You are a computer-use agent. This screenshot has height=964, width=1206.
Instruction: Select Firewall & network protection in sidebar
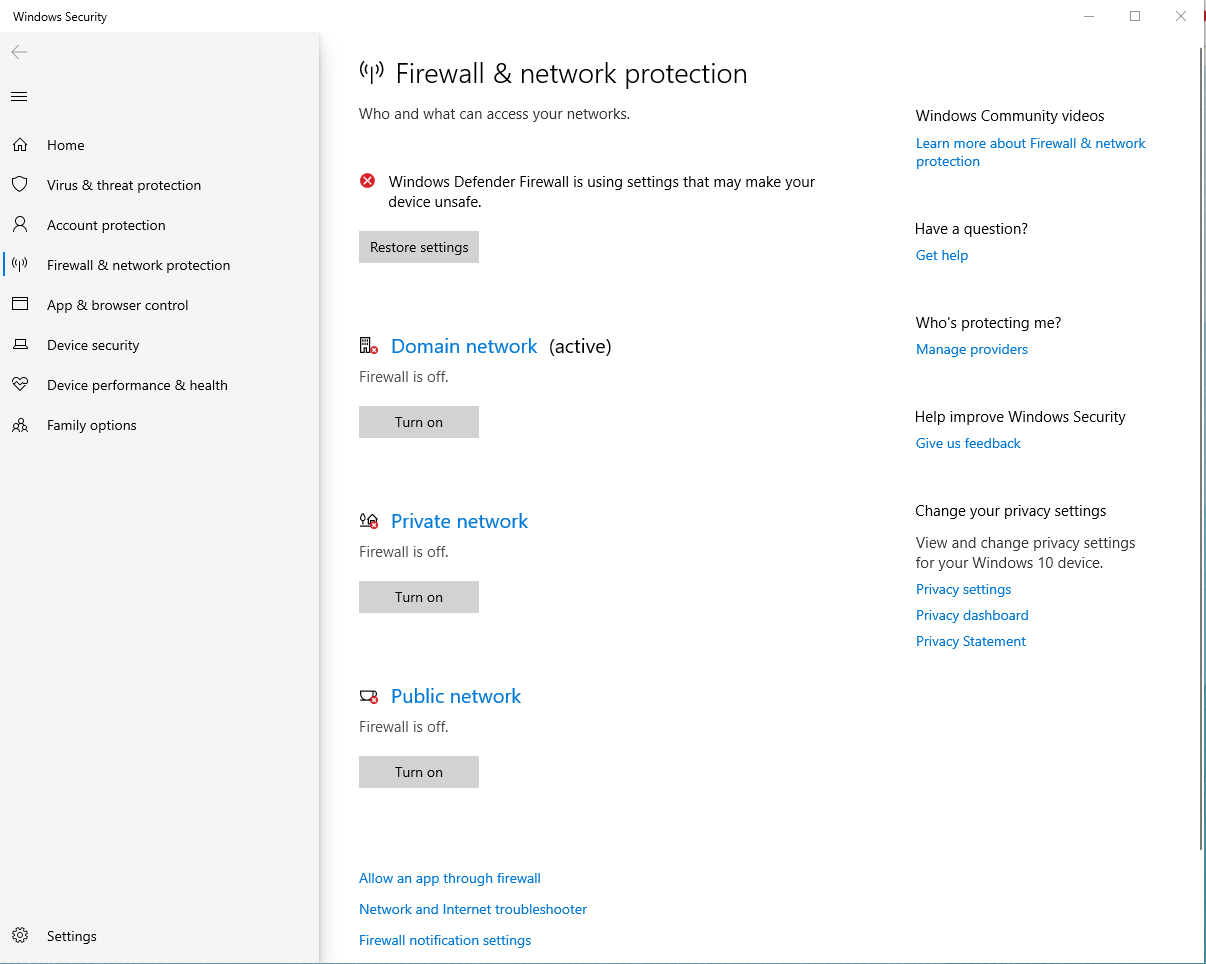click(x=139, y=265)
